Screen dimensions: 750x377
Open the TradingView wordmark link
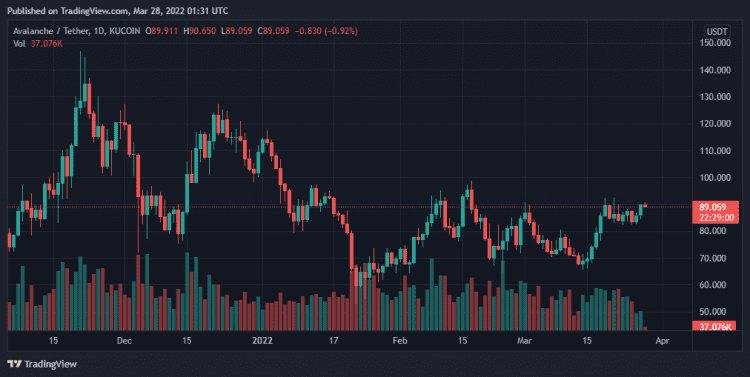pos(50,364)
